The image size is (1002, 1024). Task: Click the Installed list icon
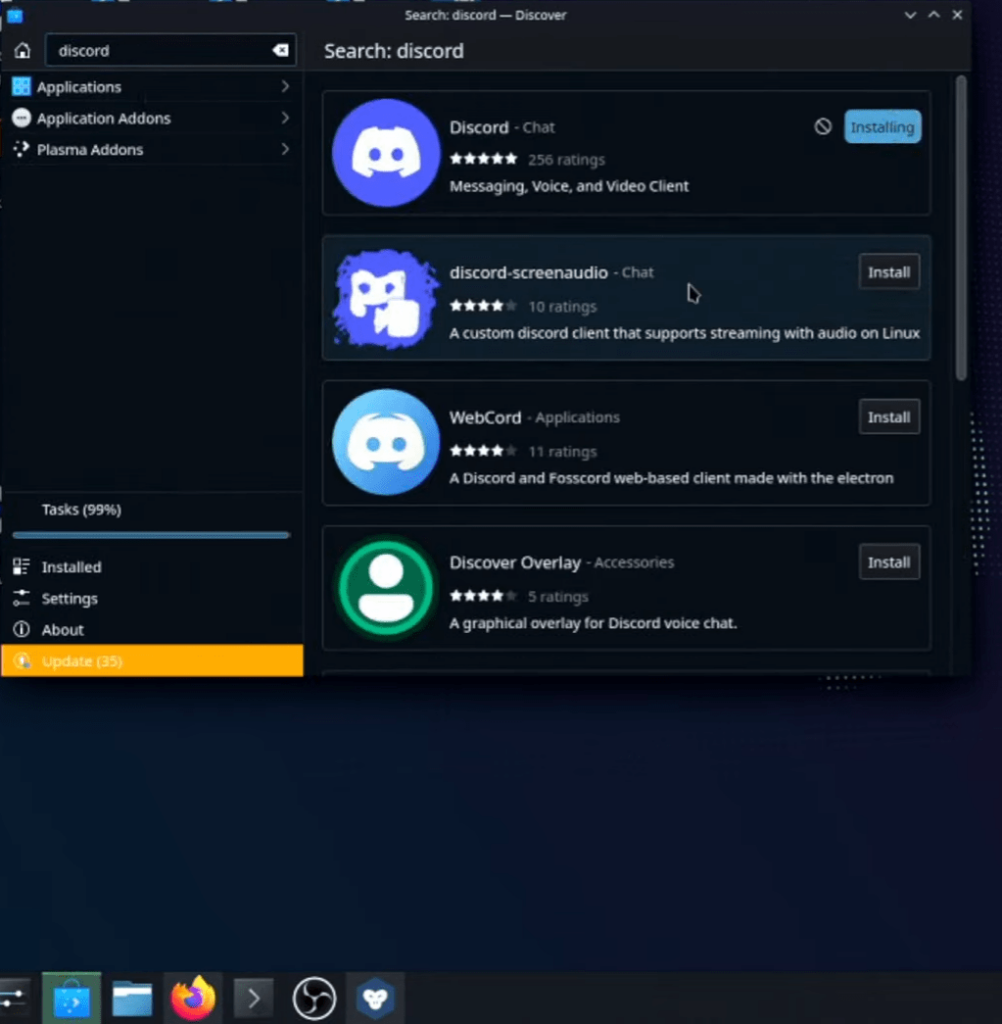22,566
